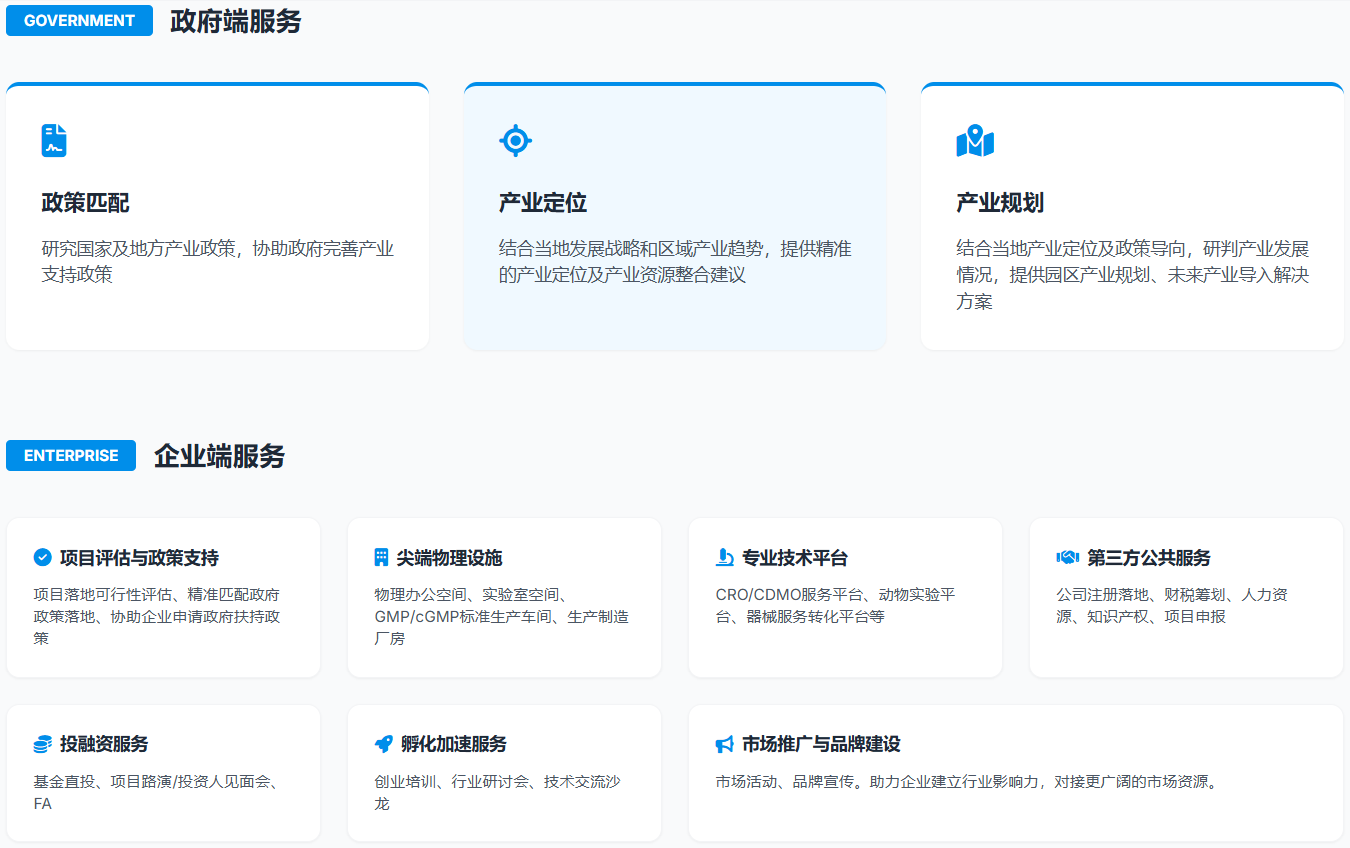Click the blue ENTERPRISE badge
This screenshot has height=848, width=1350.
click(71, 456)
